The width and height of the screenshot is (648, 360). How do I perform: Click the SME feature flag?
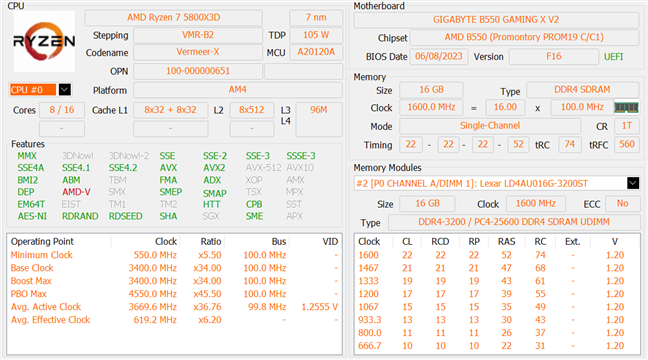pos(254,216)
